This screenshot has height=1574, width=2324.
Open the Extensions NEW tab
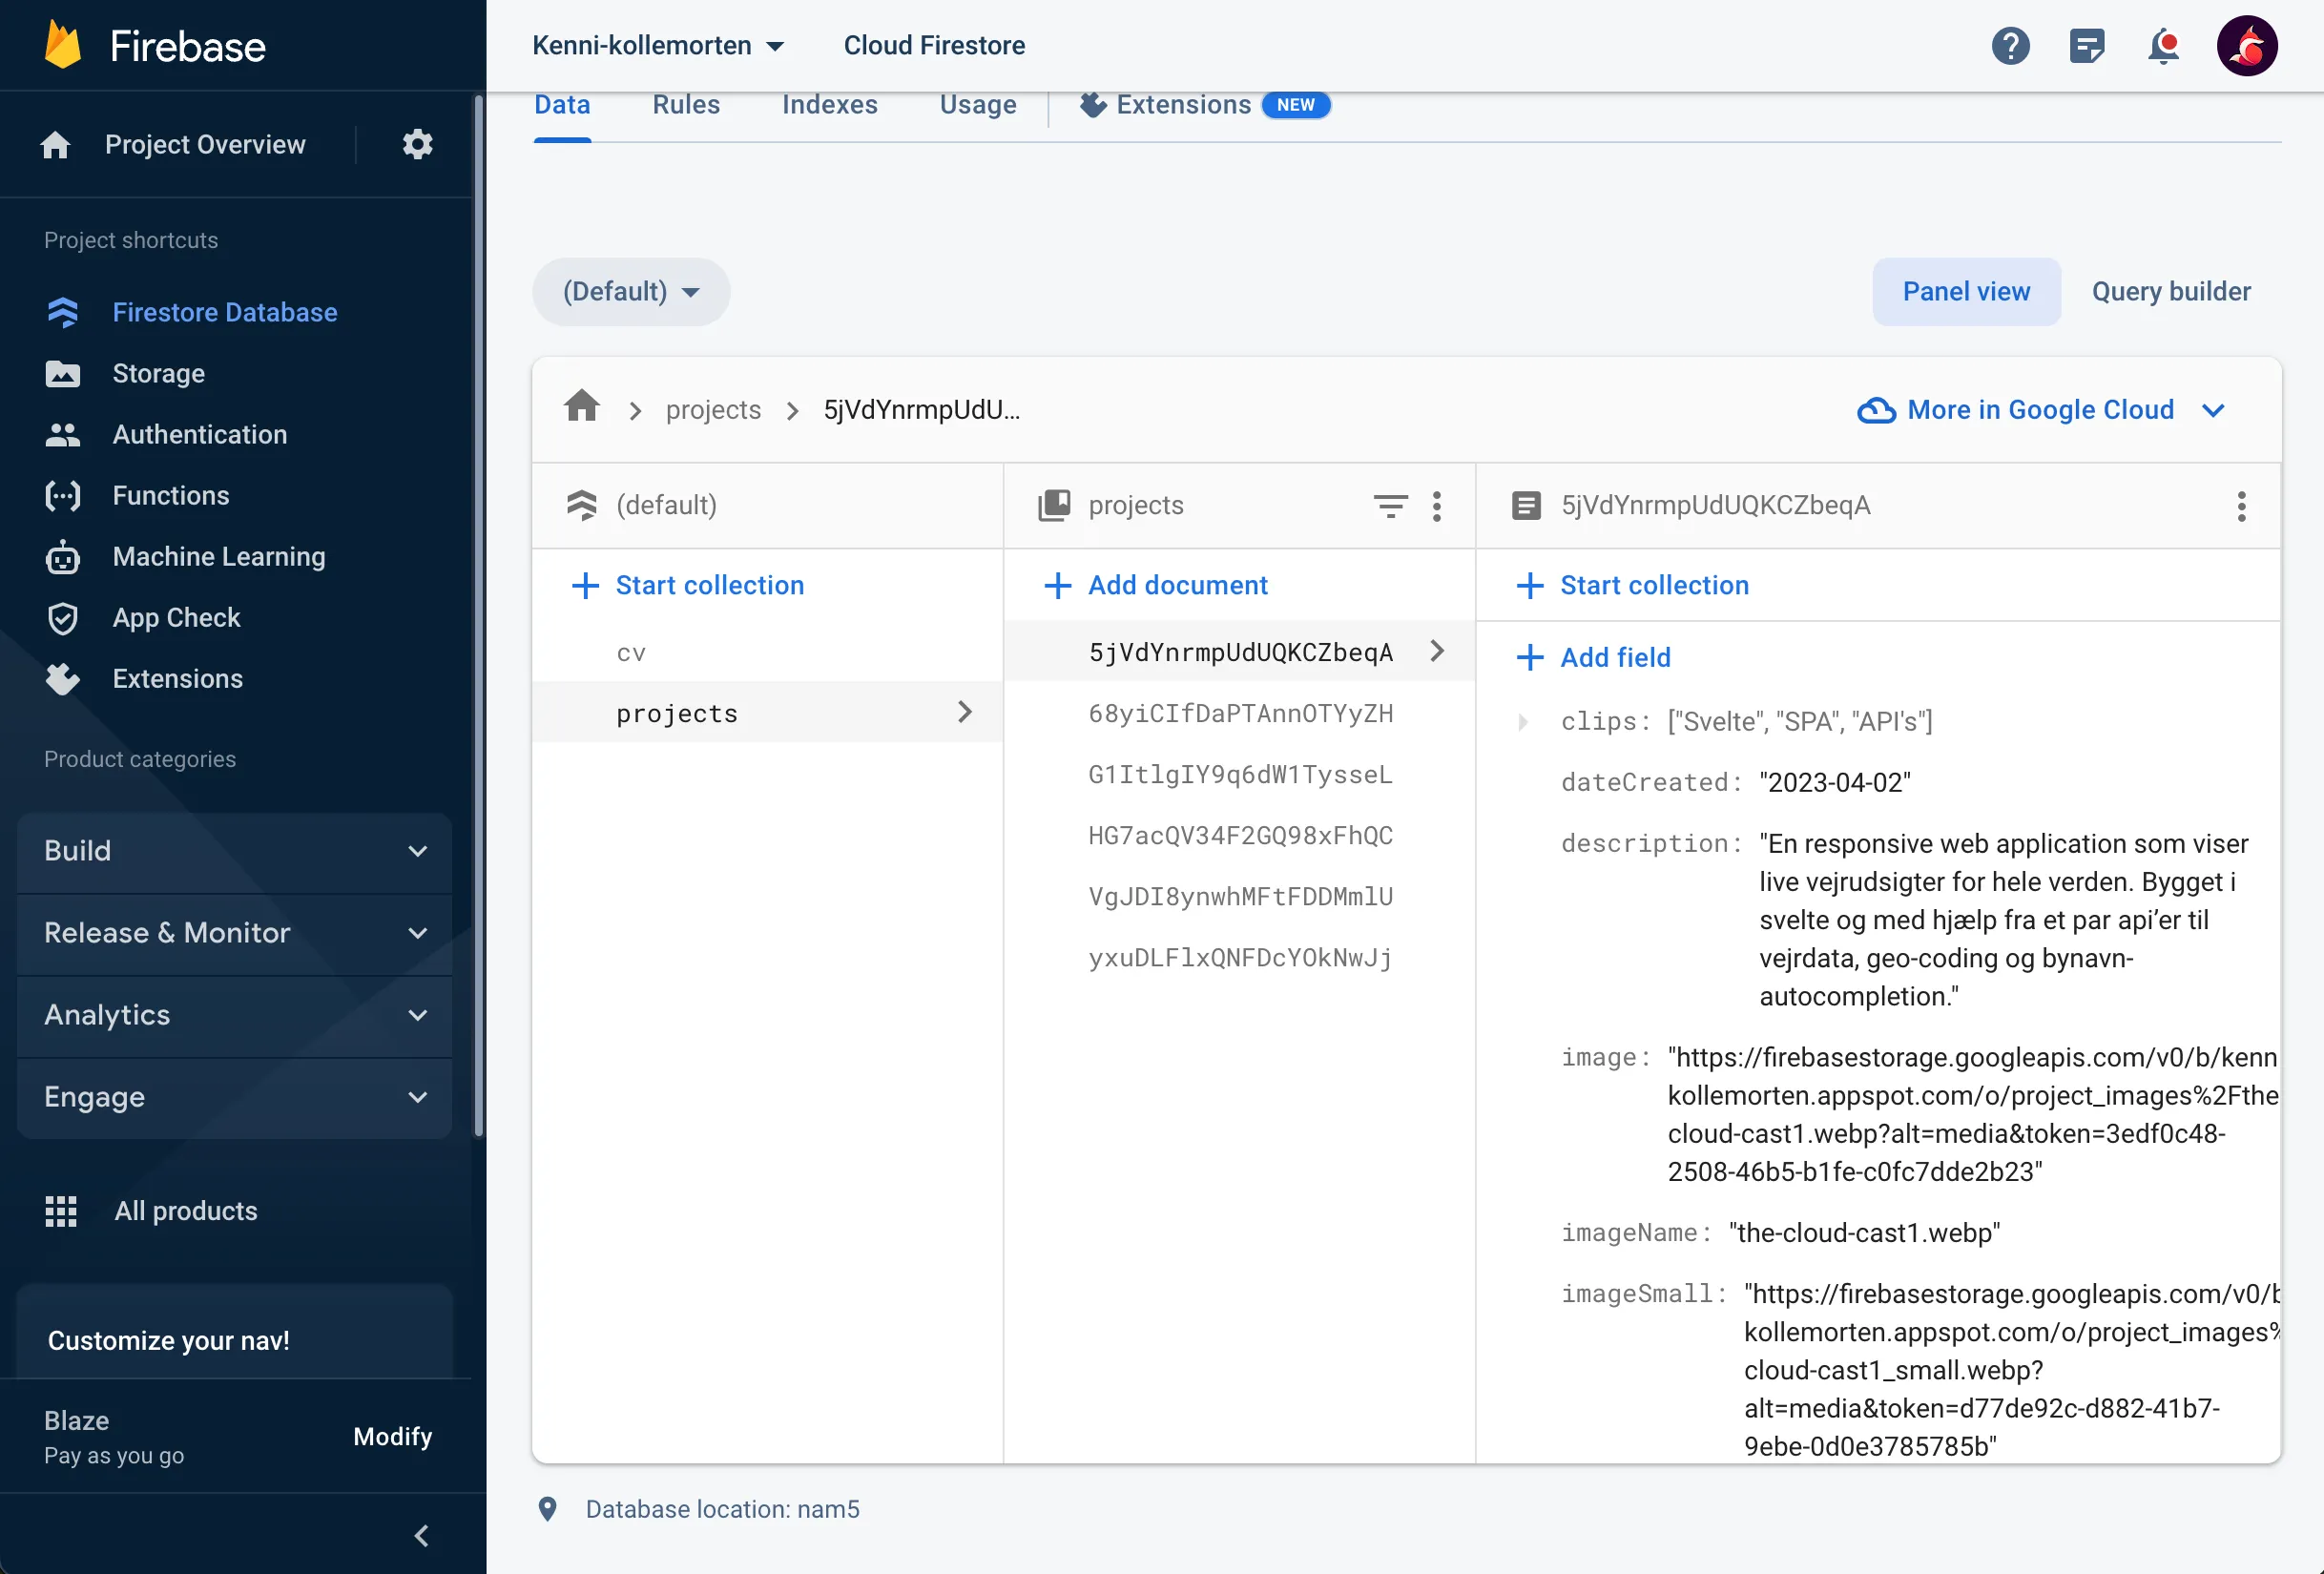1205,105
